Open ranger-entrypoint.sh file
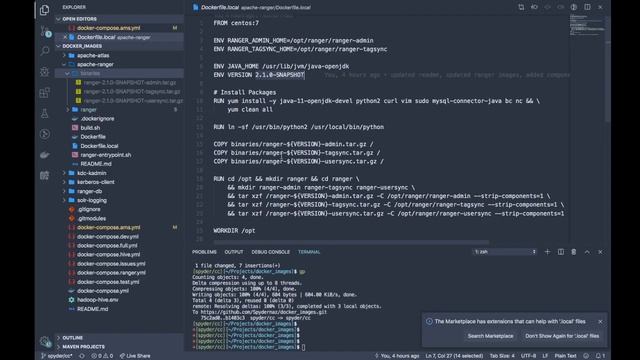The width and height of the screenshot is (640, 360). coord(106,155)
